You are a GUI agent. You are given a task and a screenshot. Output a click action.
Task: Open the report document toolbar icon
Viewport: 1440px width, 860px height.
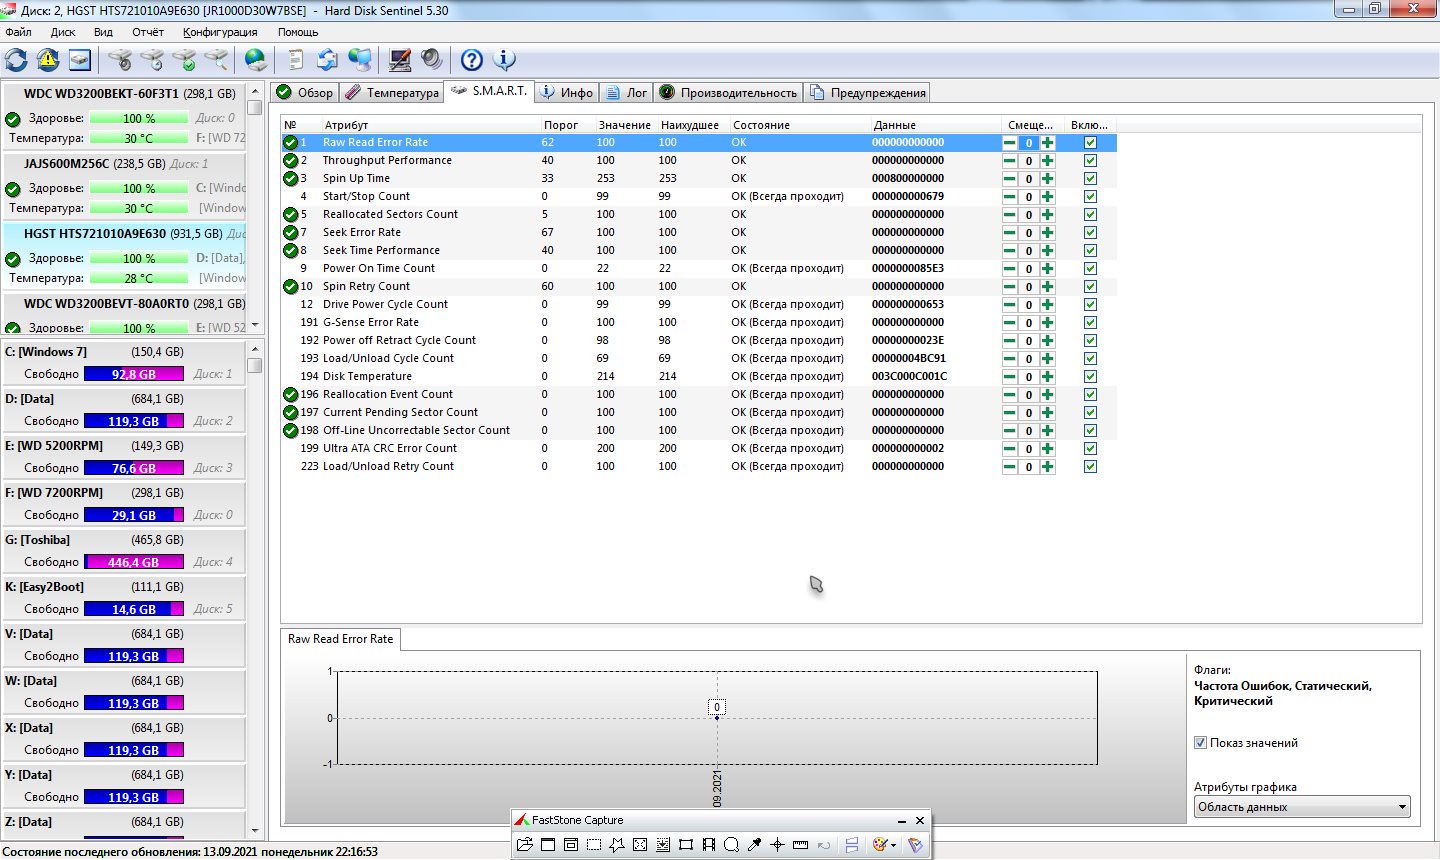coord(295,60)
